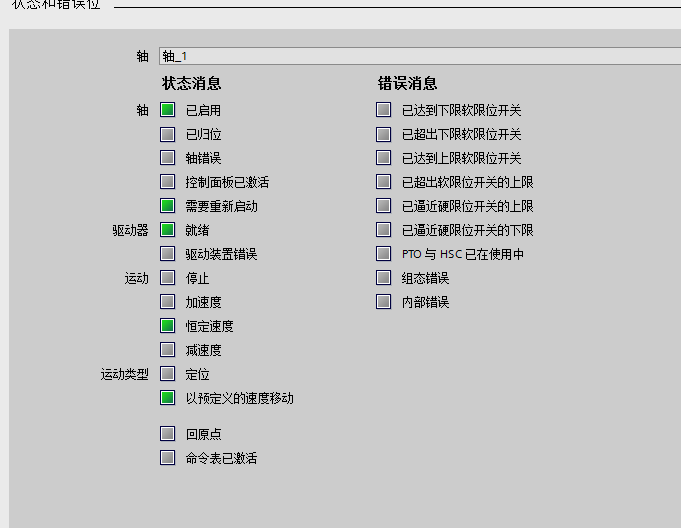Click the green 需要重新启动 indicator

point(168,206)
